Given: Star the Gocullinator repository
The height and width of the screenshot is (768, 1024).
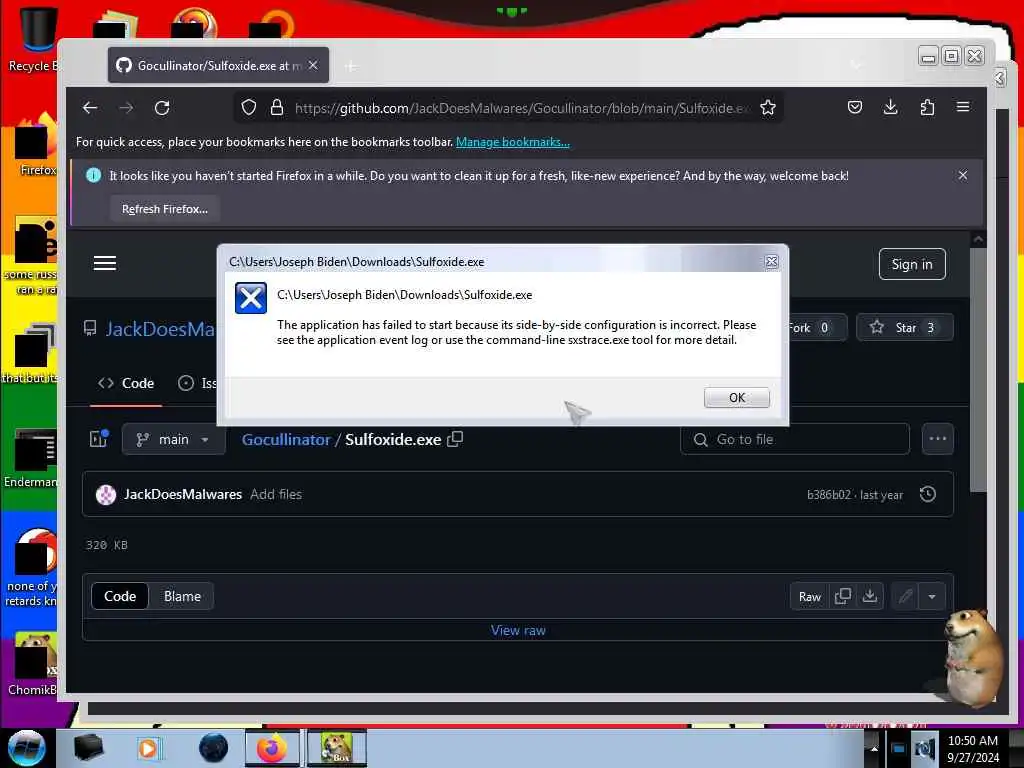Looking at the screenshot, I should click(x=904, y=327).
